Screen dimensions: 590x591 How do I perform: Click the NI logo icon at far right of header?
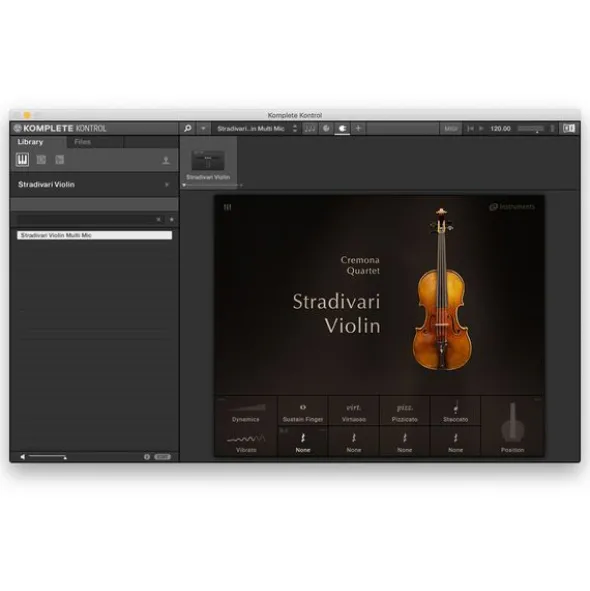(569, 129)
